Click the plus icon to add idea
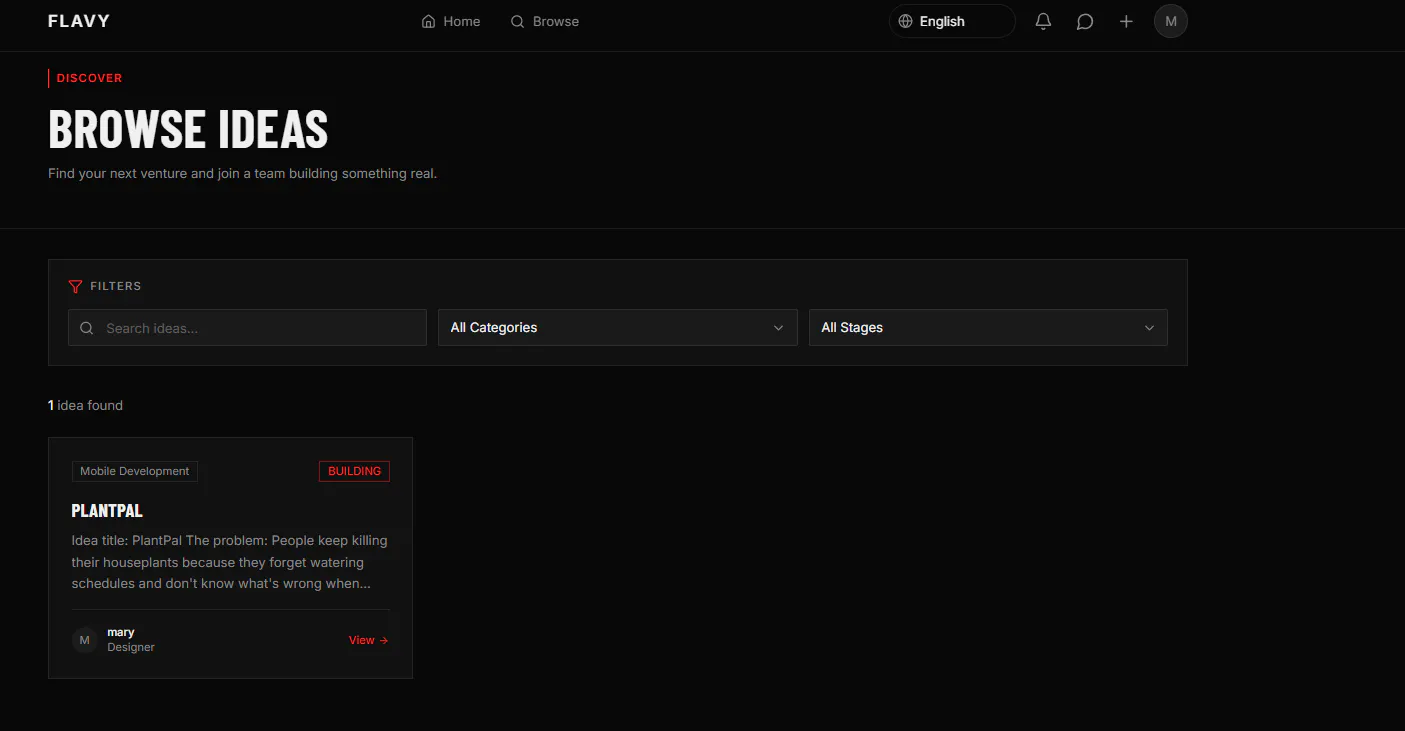1405x731 pixels. click(1126, 21)
